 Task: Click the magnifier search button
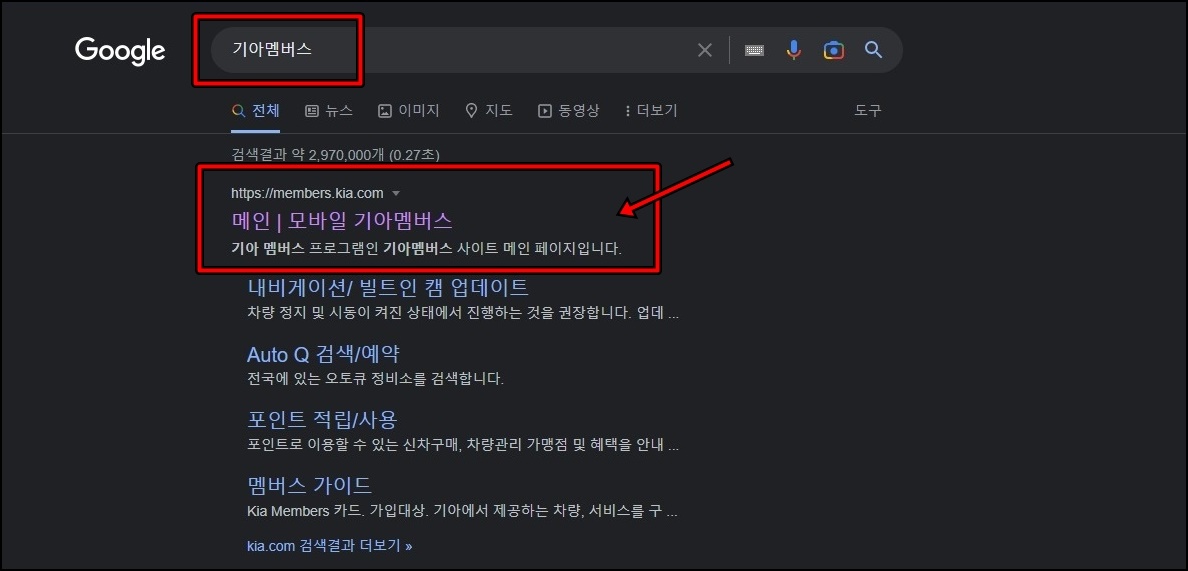tap(874, 50)
